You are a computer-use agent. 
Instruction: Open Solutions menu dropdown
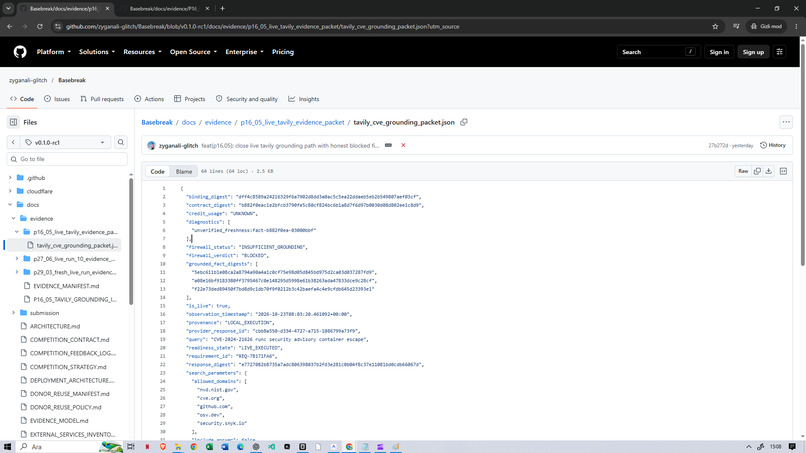click(x=97, y=52)
